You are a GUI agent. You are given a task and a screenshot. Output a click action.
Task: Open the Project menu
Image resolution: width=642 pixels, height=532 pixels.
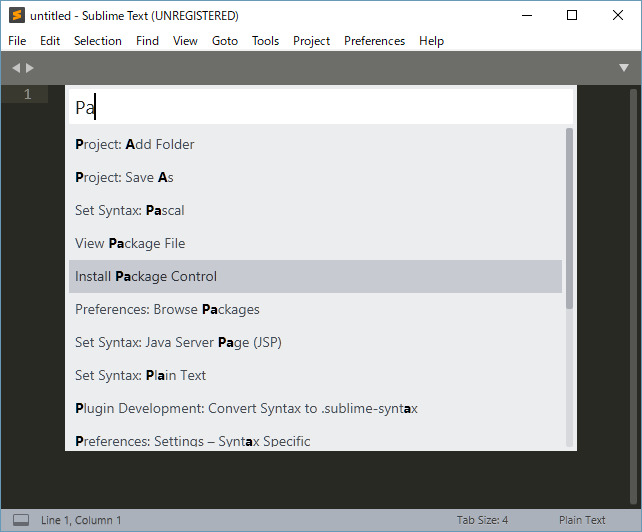[312, 41]
